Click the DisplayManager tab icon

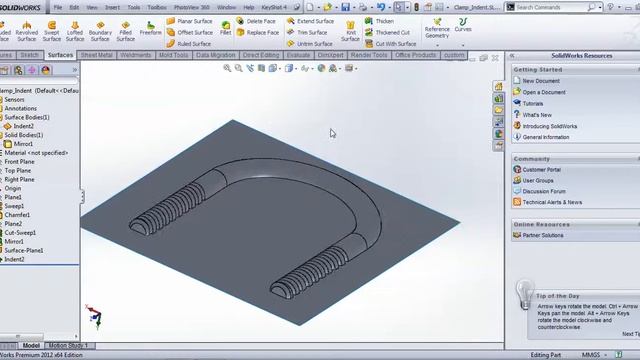tap(46, 70)
